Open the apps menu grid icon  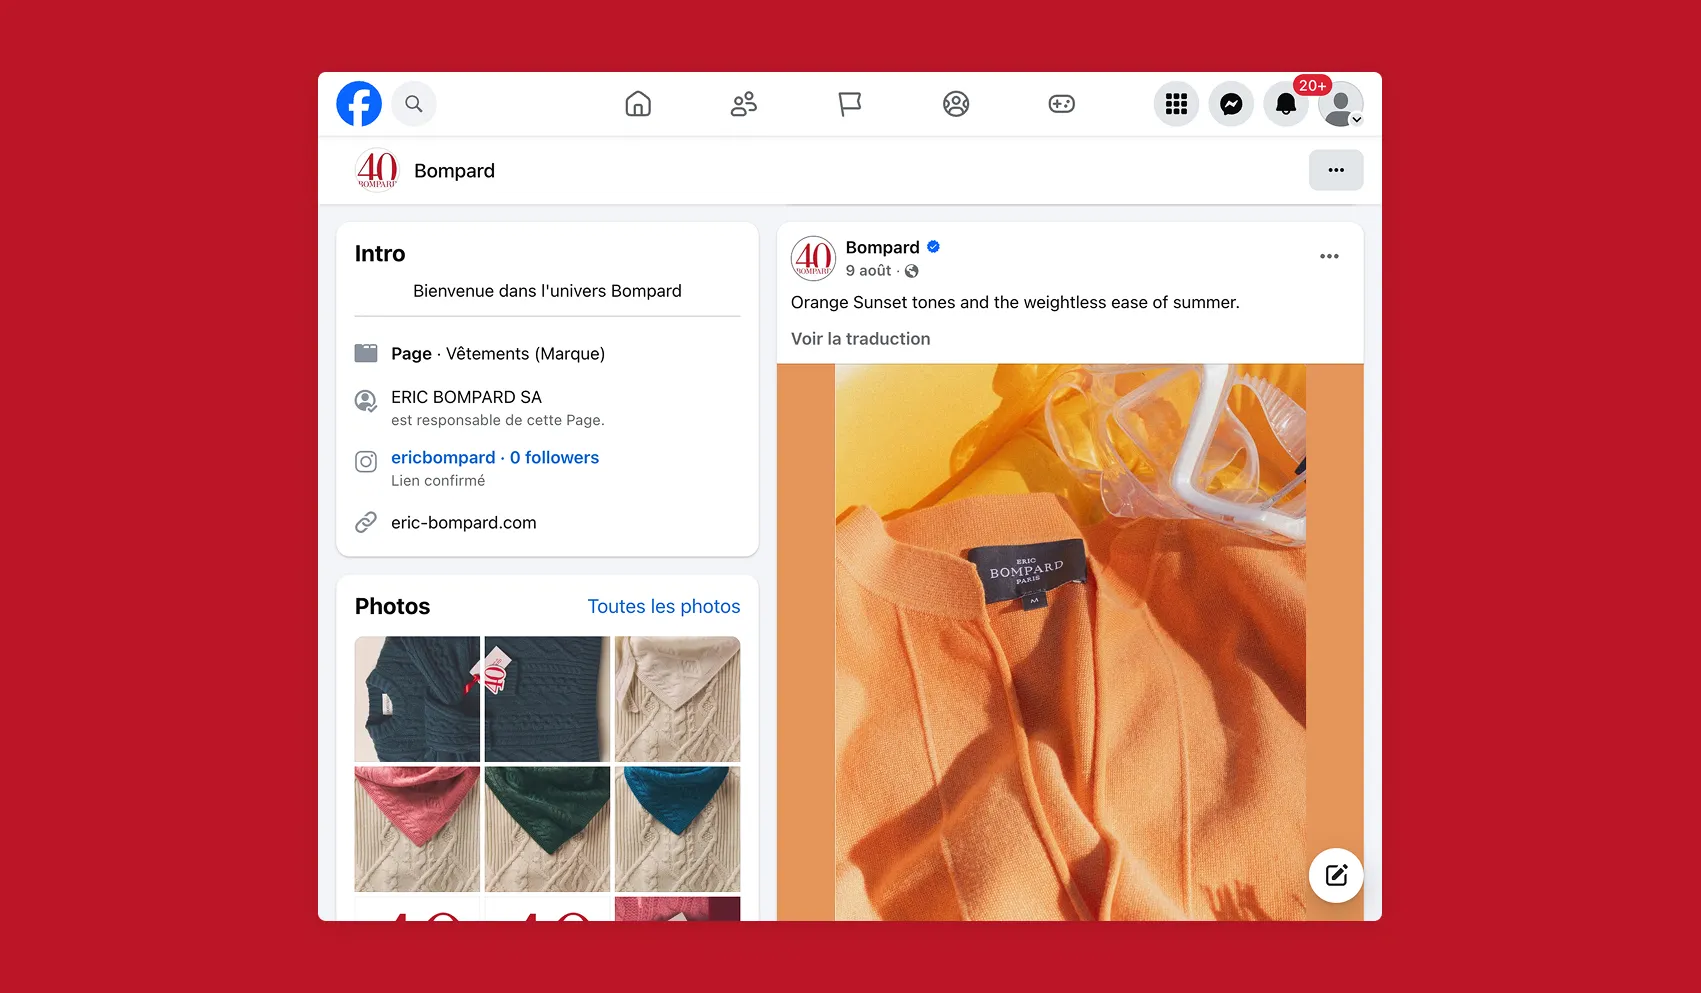pos(1176,103)
